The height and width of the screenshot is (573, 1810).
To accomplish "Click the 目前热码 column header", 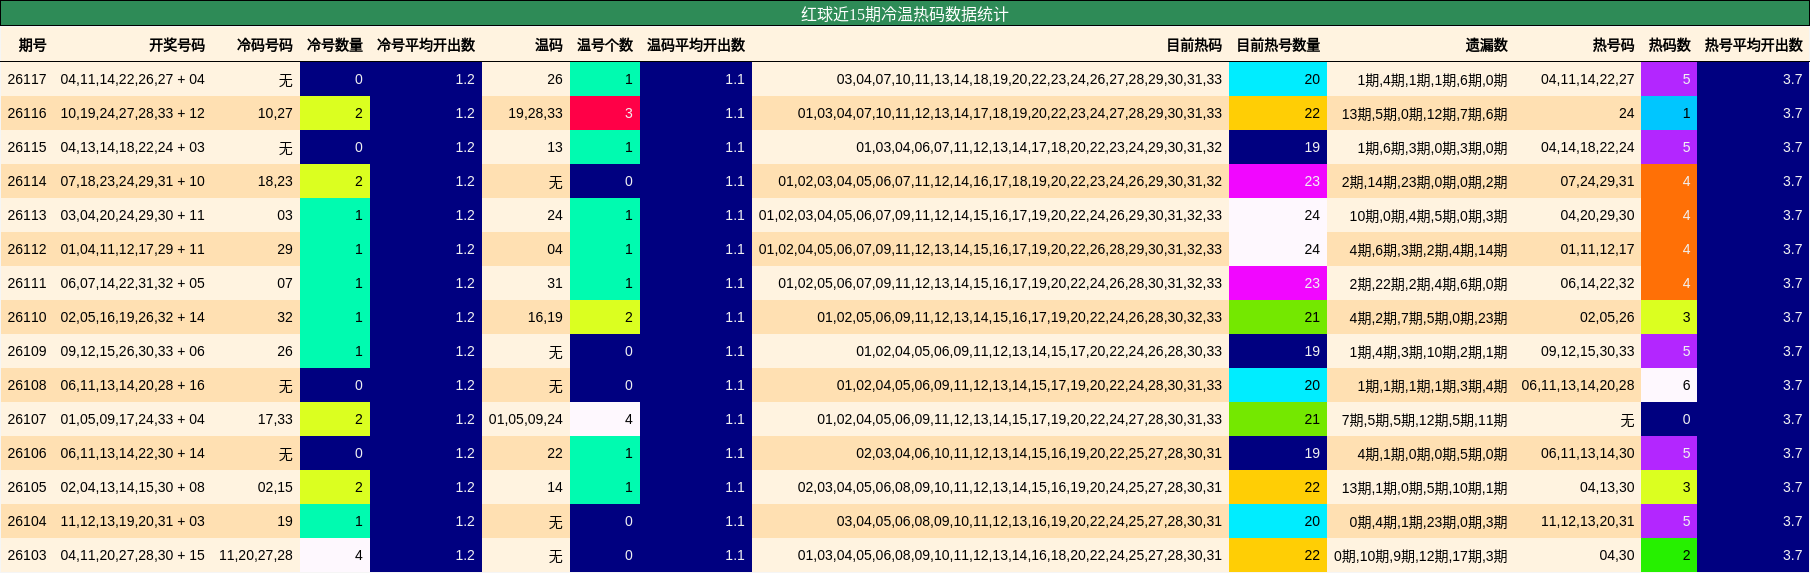I will tap(1194, 45).
